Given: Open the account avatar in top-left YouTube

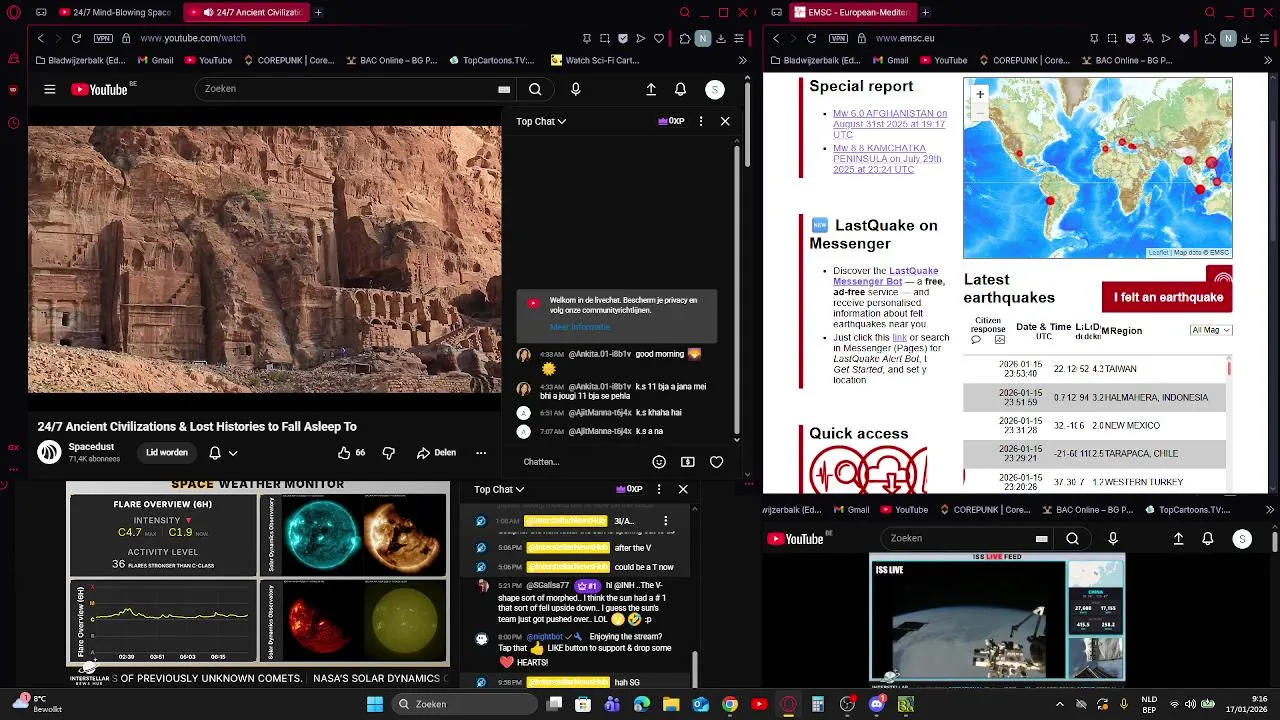Looking at the screenshot, I should click(715, 89).
